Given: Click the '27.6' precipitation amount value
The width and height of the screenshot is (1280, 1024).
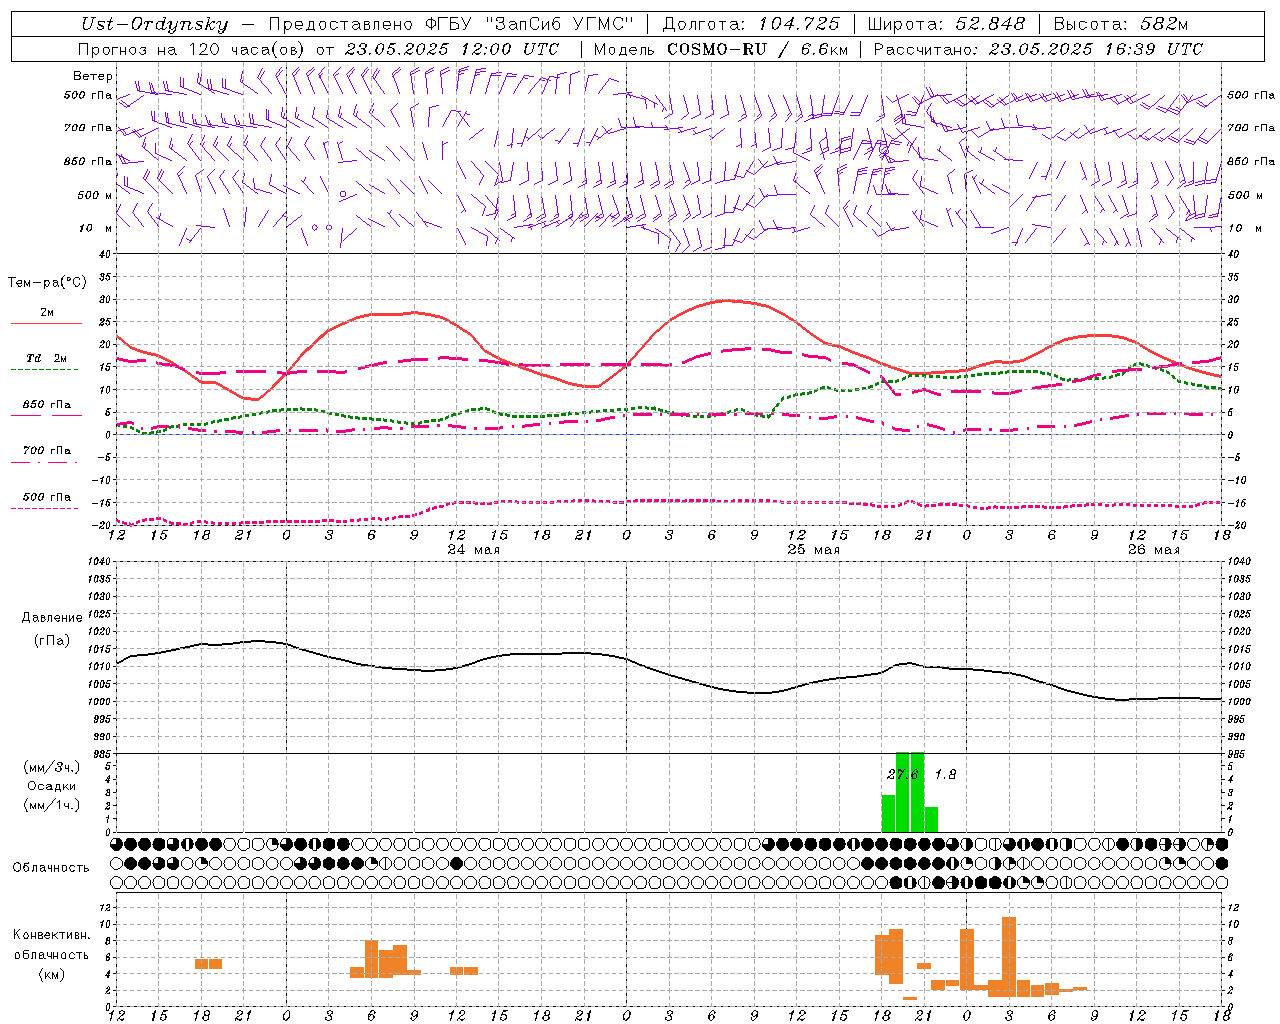Looking at the screenshot, I should click(902, 775).
